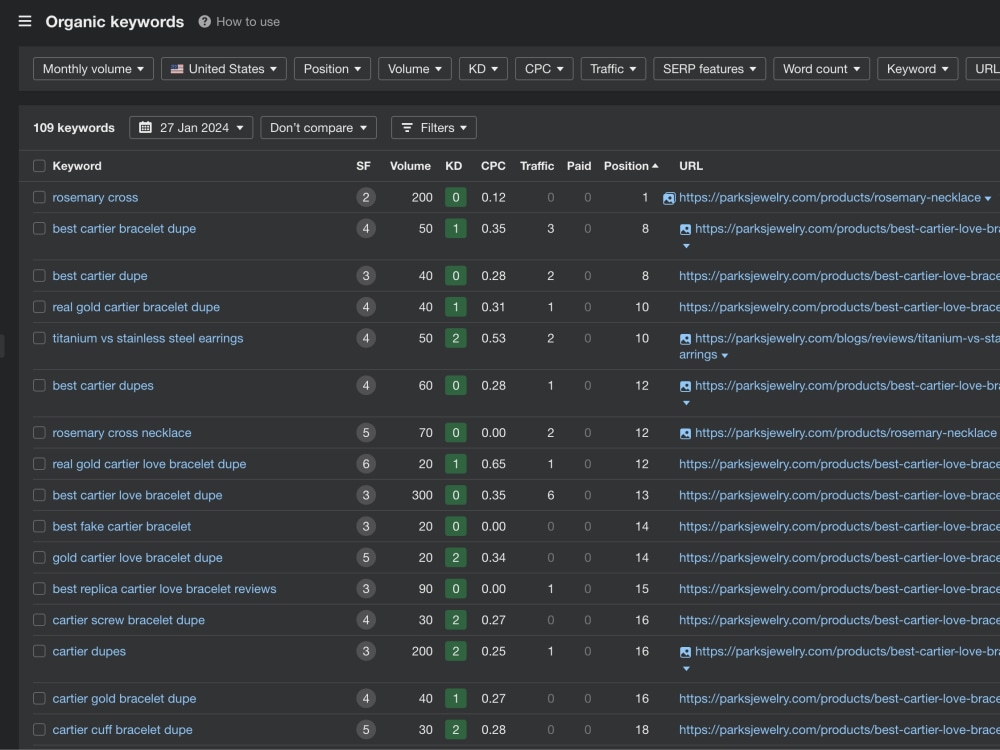Select the checkbox for cartier cuff bracelet dupe

coord(40,730)
